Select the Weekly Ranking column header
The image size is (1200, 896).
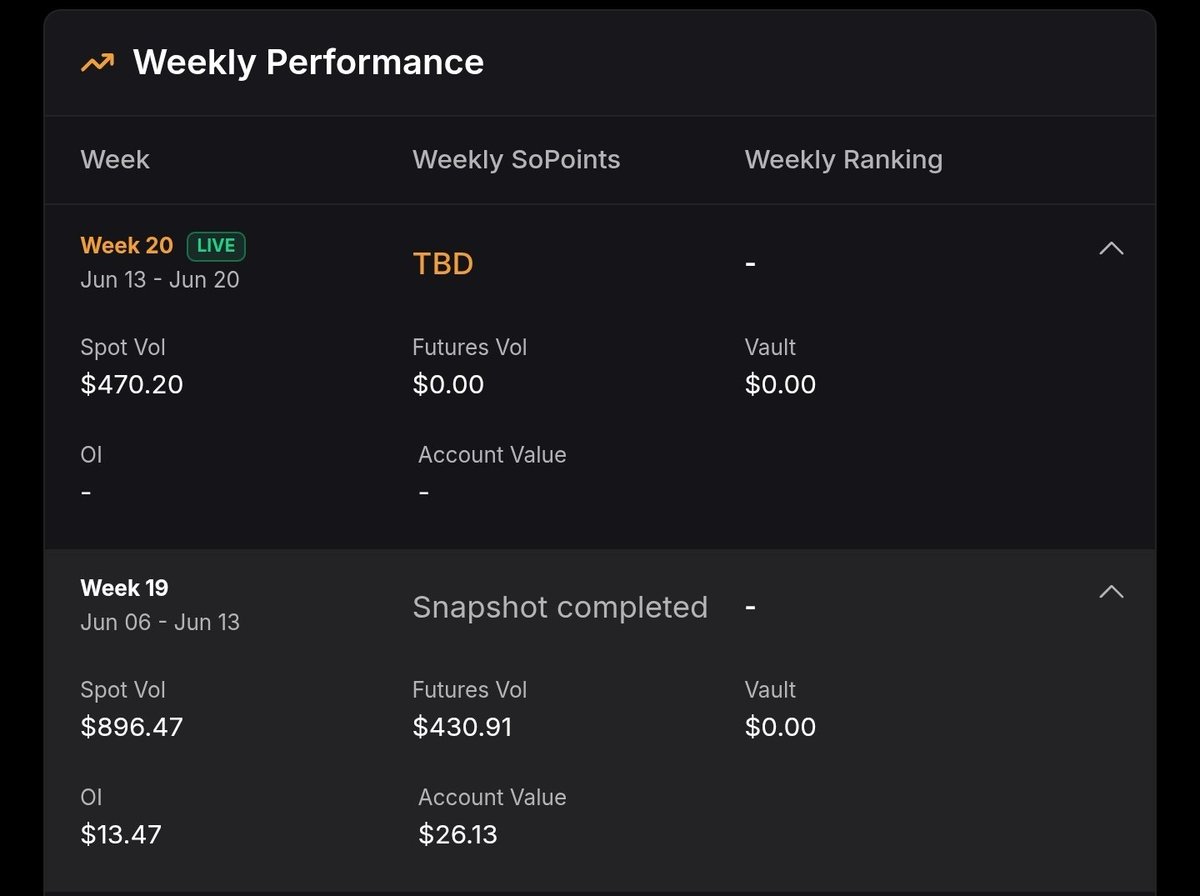point(844,160)
